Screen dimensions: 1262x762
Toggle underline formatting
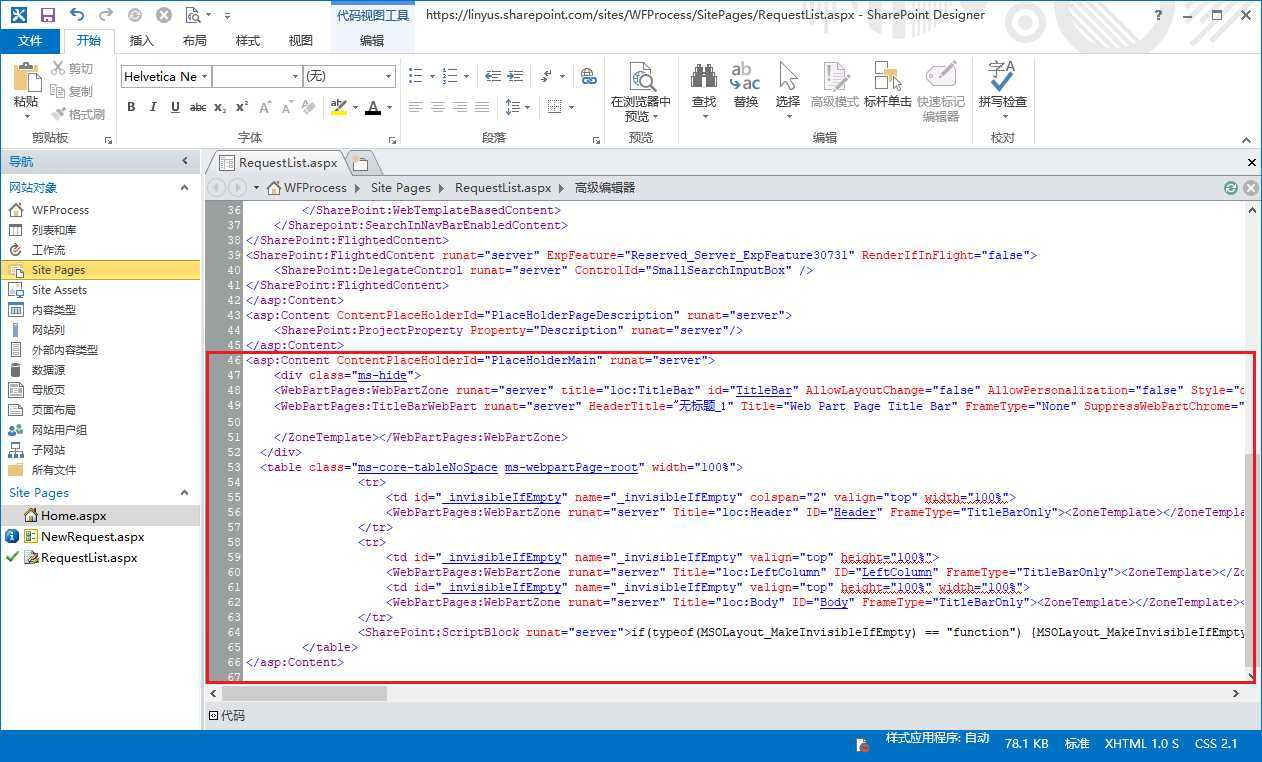175,107
